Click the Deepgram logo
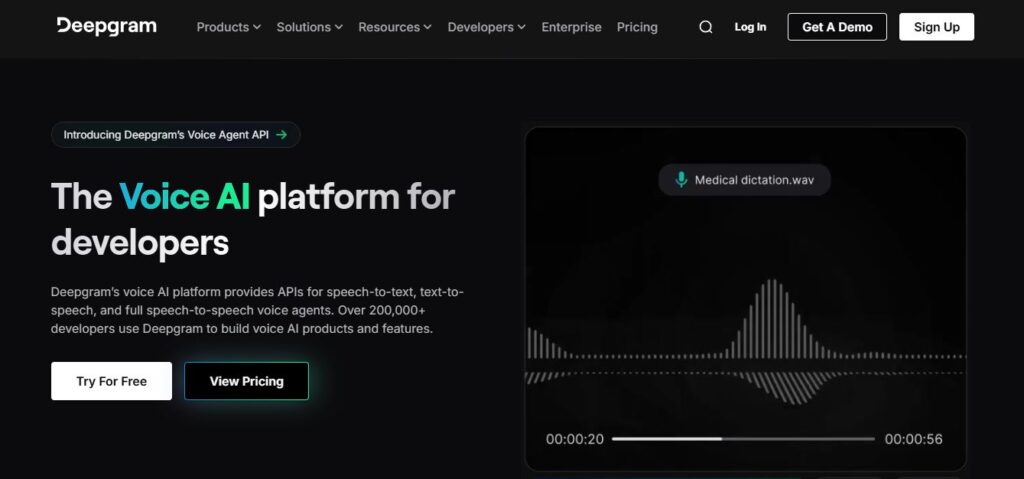 (106, 26)
